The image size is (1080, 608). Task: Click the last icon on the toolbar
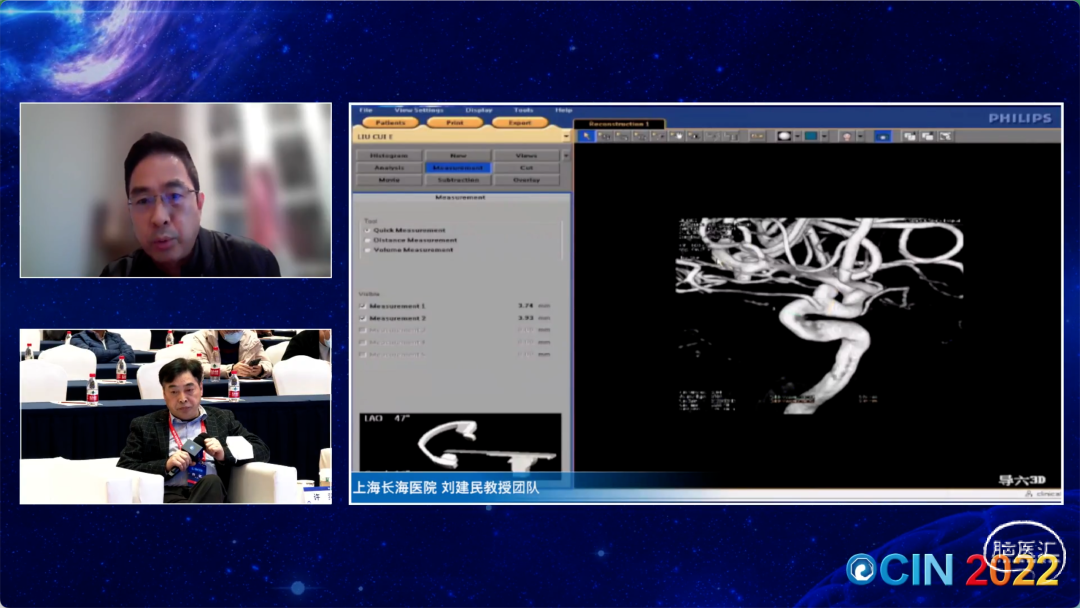[946, 136]
